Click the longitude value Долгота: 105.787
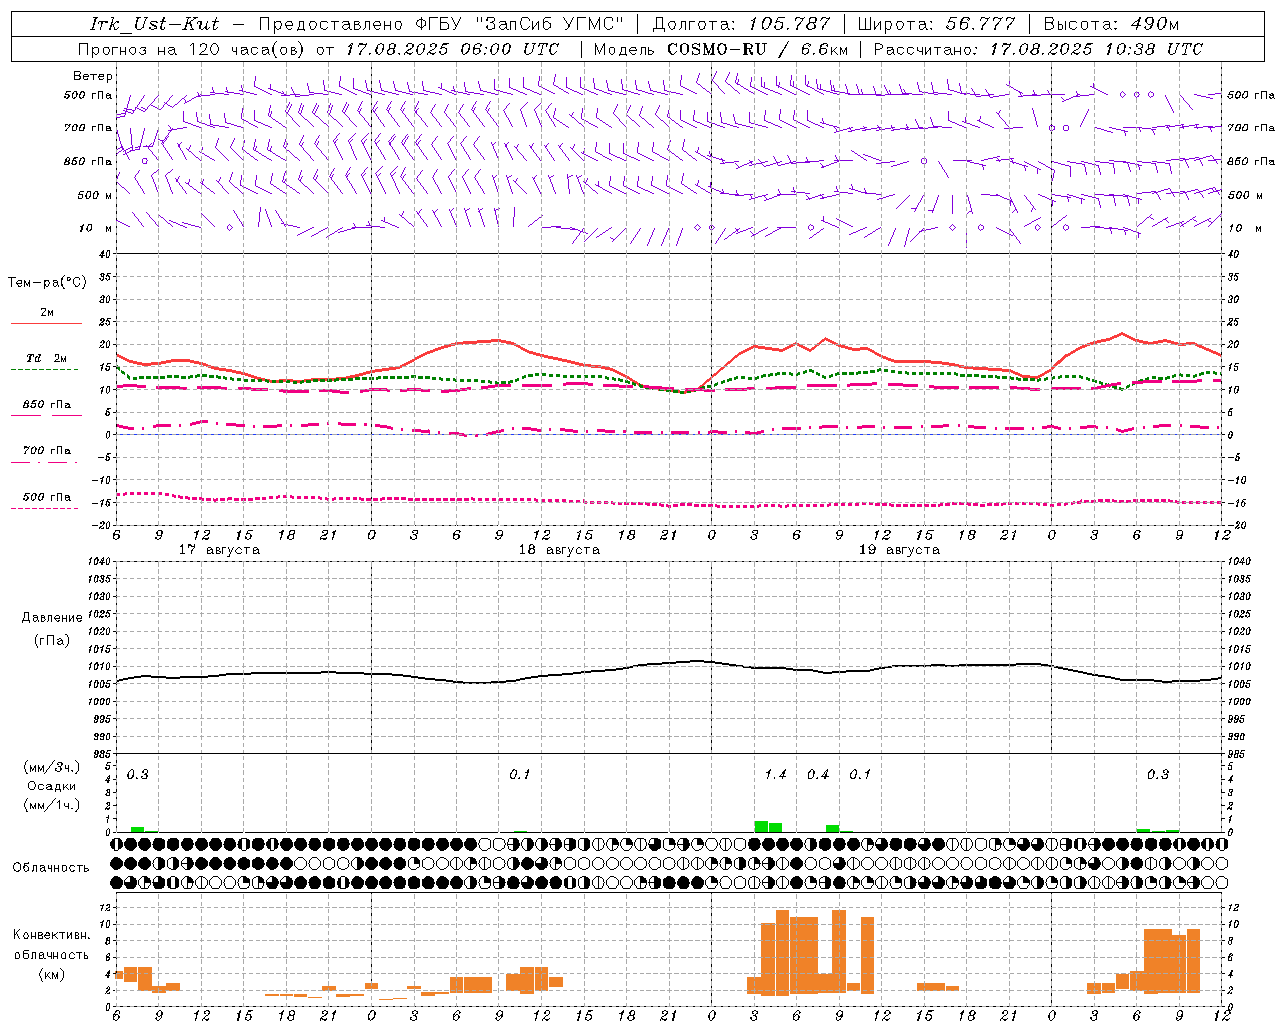Viewport: 1280px width, 1024px height. click(x=741, y=24)
